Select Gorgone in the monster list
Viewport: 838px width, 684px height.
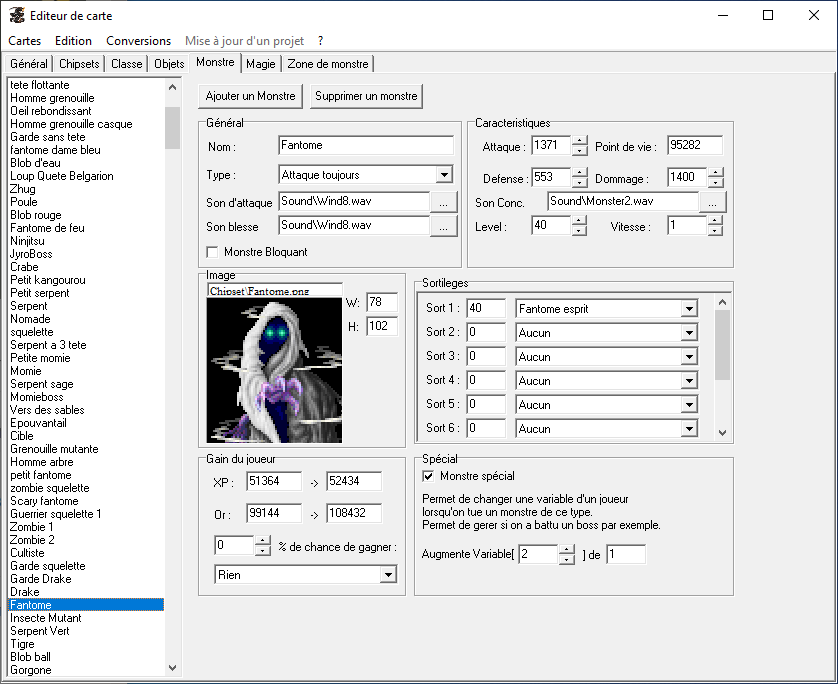click(x=31, y=670)
